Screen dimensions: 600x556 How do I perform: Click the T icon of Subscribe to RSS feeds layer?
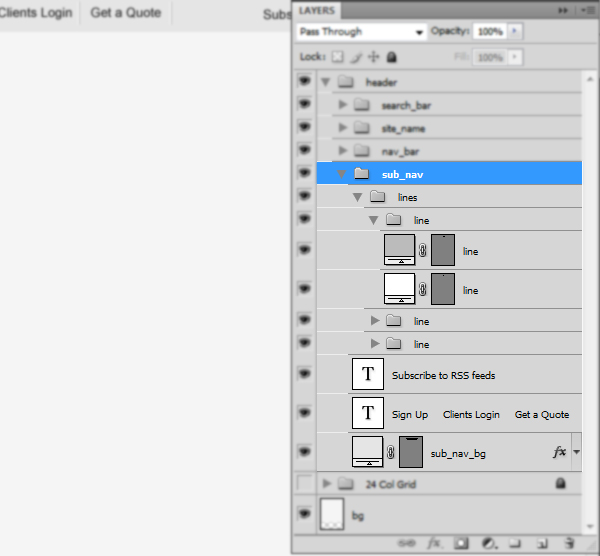click(x=368, y=374)
